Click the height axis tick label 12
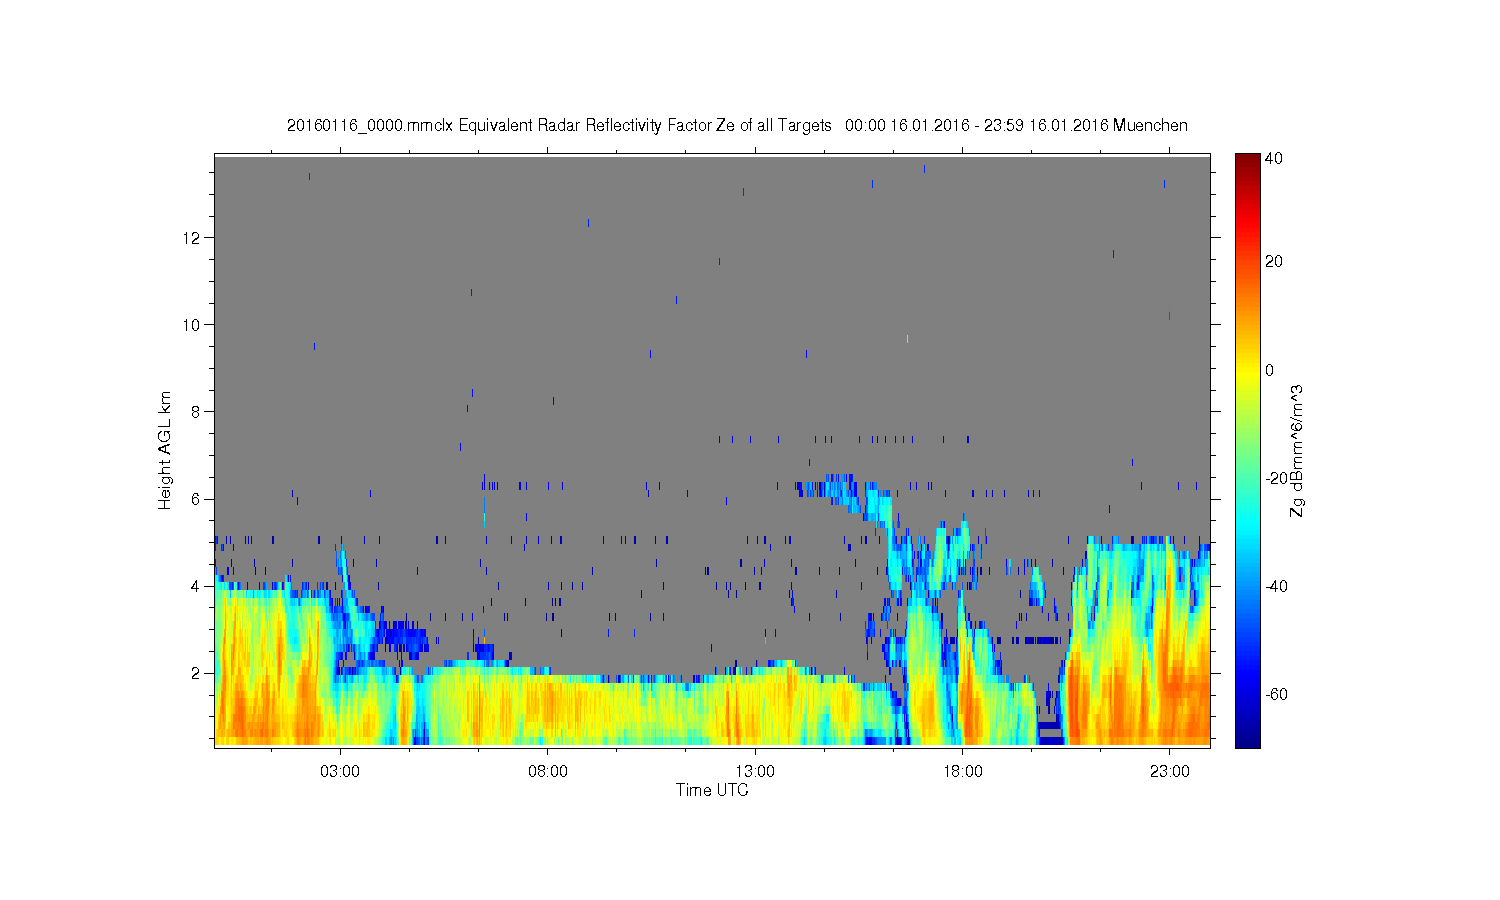 (192, 238)
